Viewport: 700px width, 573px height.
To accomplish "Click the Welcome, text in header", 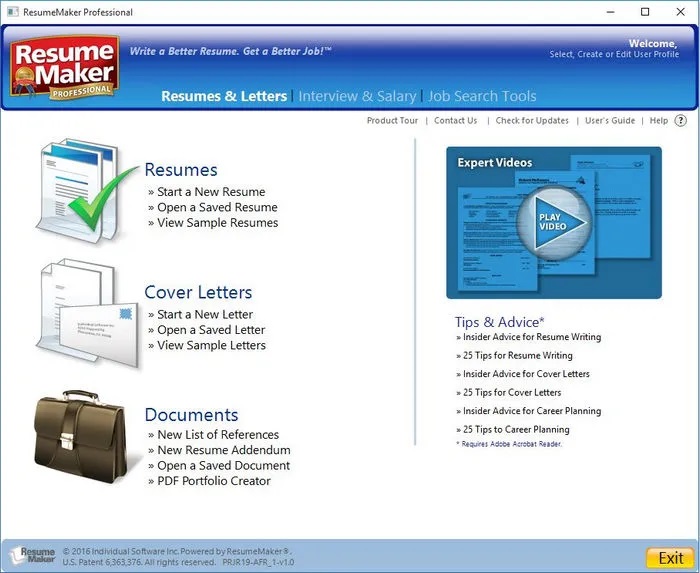I will [x=653, y=44].
